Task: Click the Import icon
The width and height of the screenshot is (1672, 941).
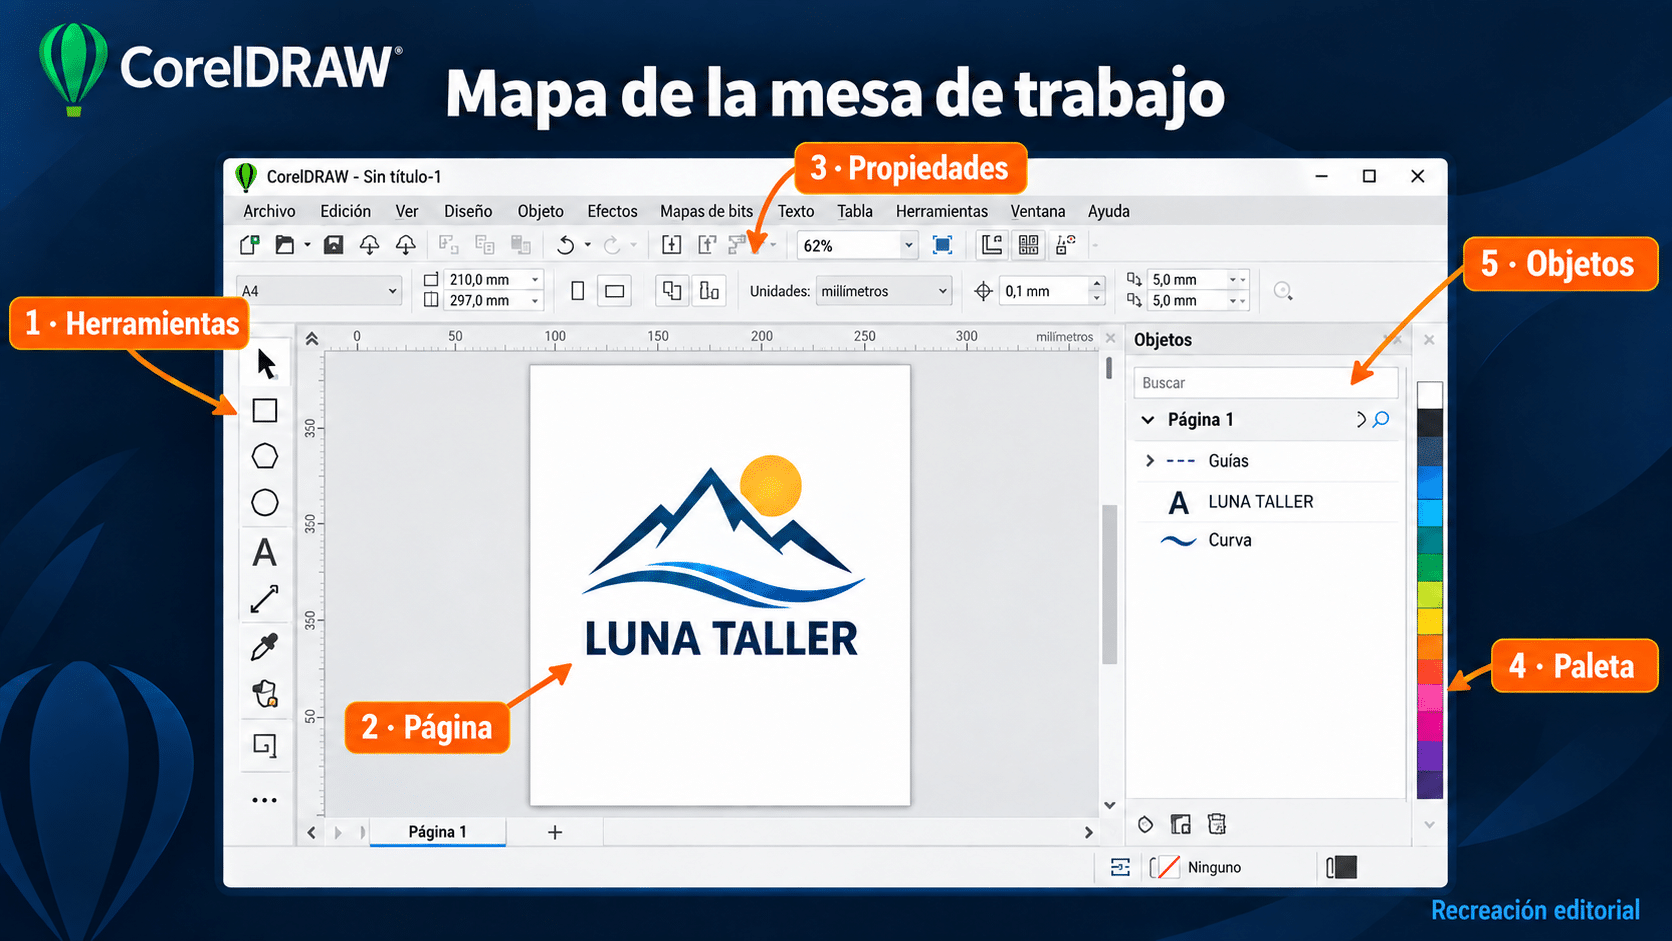Action: 672,245
